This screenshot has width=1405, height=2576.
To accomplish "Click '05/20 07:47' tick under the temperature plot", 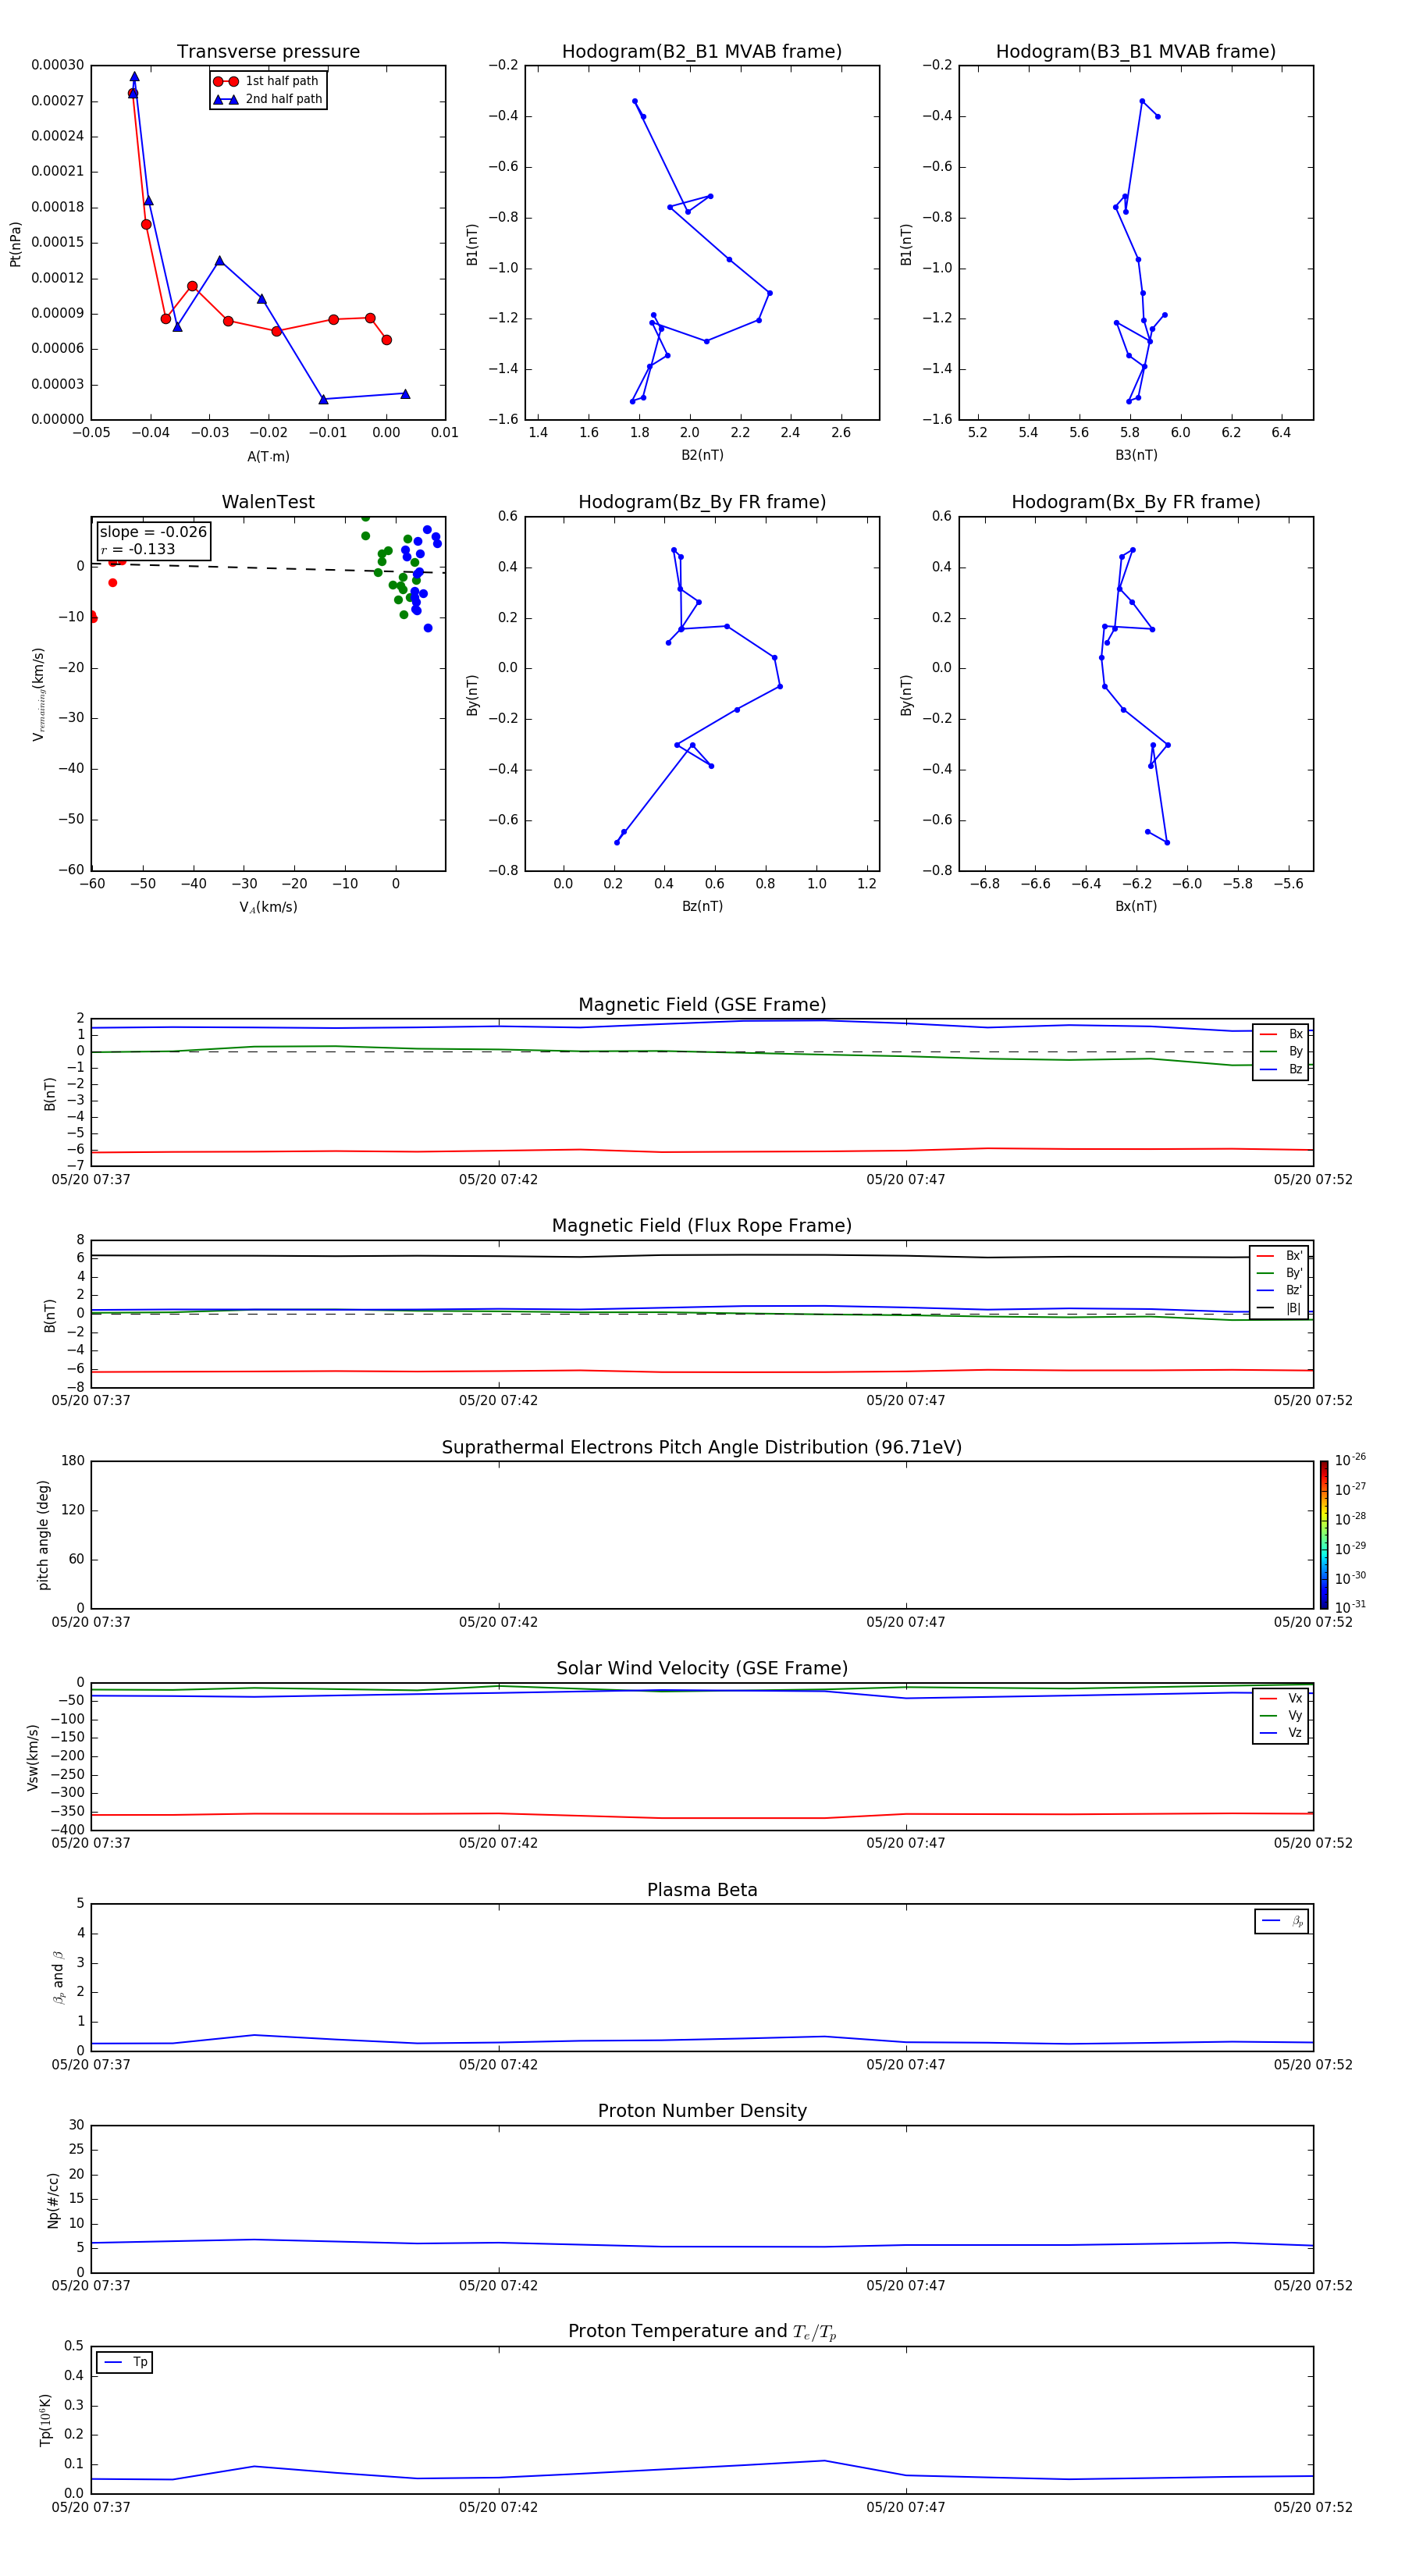I will (906, 2507).
